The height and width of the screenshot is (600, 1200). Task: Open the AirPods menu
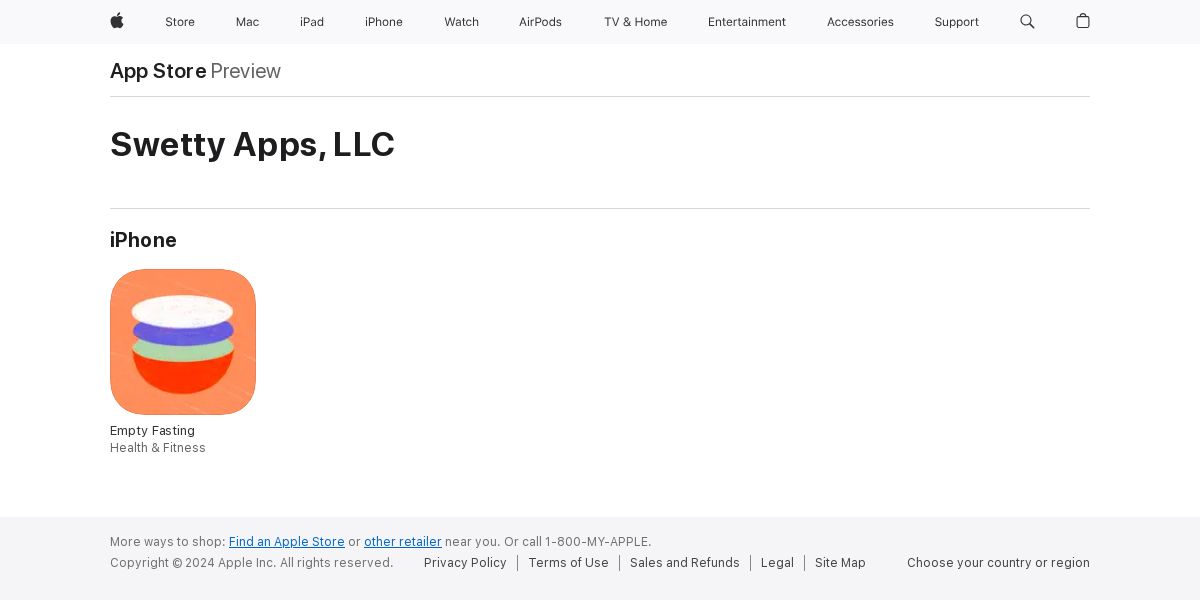(x=540, y=22)
